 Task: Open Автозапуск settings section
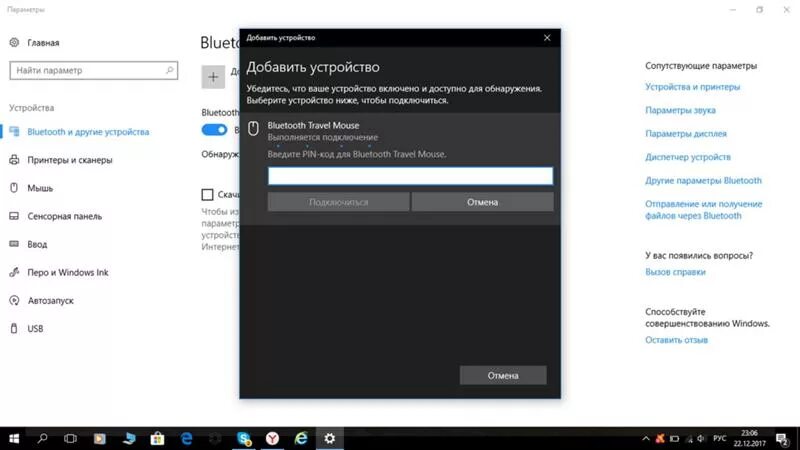coord(51,301)
